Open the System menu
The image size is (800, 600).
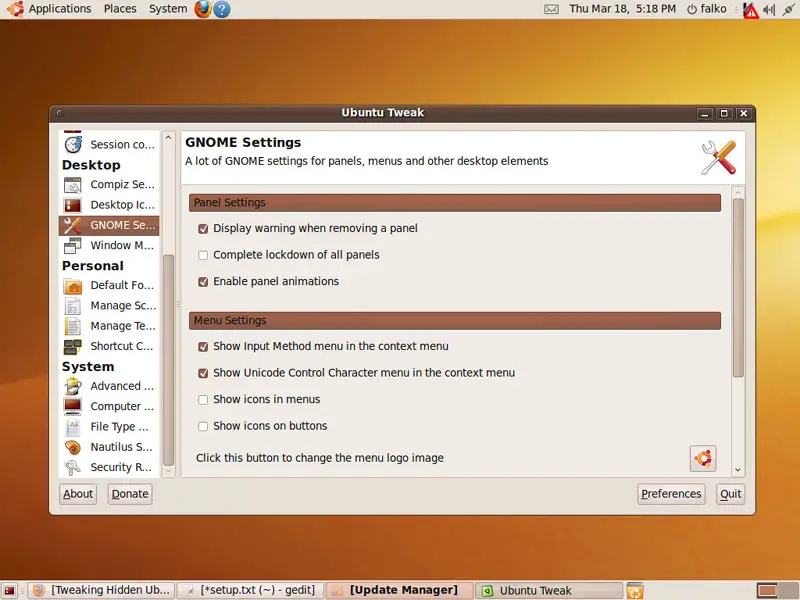click(x=168, y=9)
